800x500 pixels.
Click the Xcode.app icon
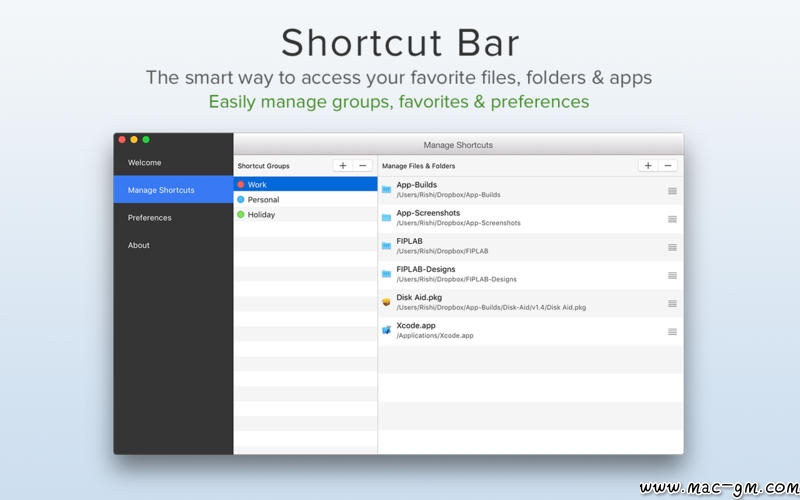click(386, 330)
